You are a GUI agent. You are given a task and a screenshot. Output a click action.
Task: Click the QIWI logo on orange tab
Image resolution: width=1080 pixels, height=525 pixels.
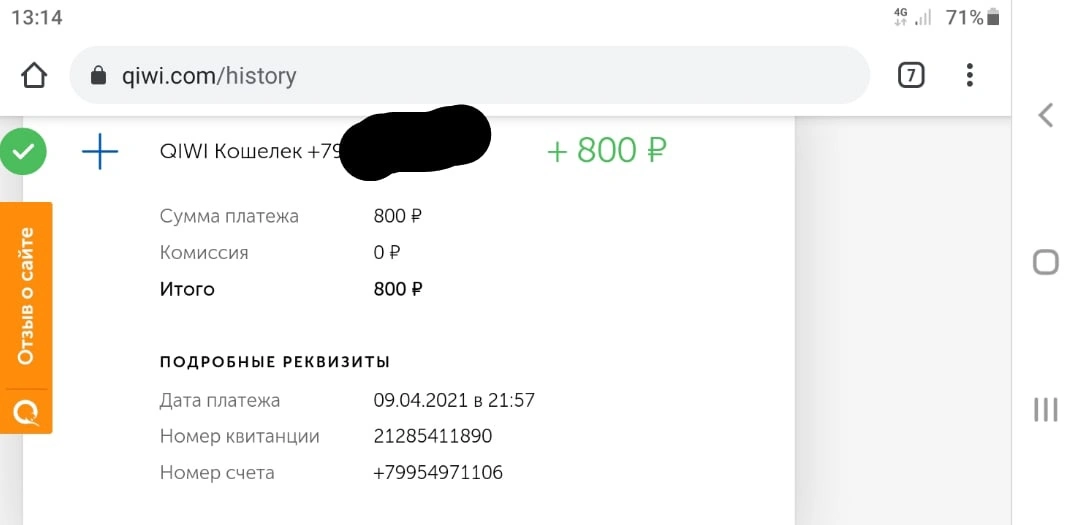[26, 412]
